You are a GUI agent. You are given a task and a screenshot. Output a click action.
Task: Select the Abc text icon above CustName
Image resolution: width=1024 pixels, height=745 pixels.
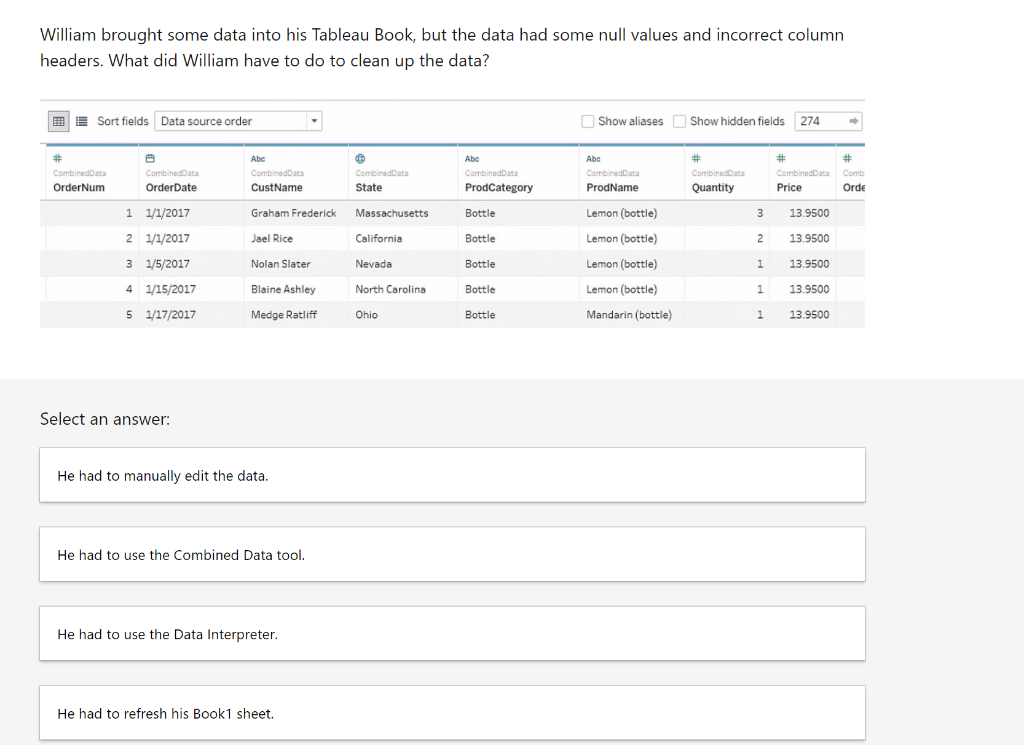(255, 158)
